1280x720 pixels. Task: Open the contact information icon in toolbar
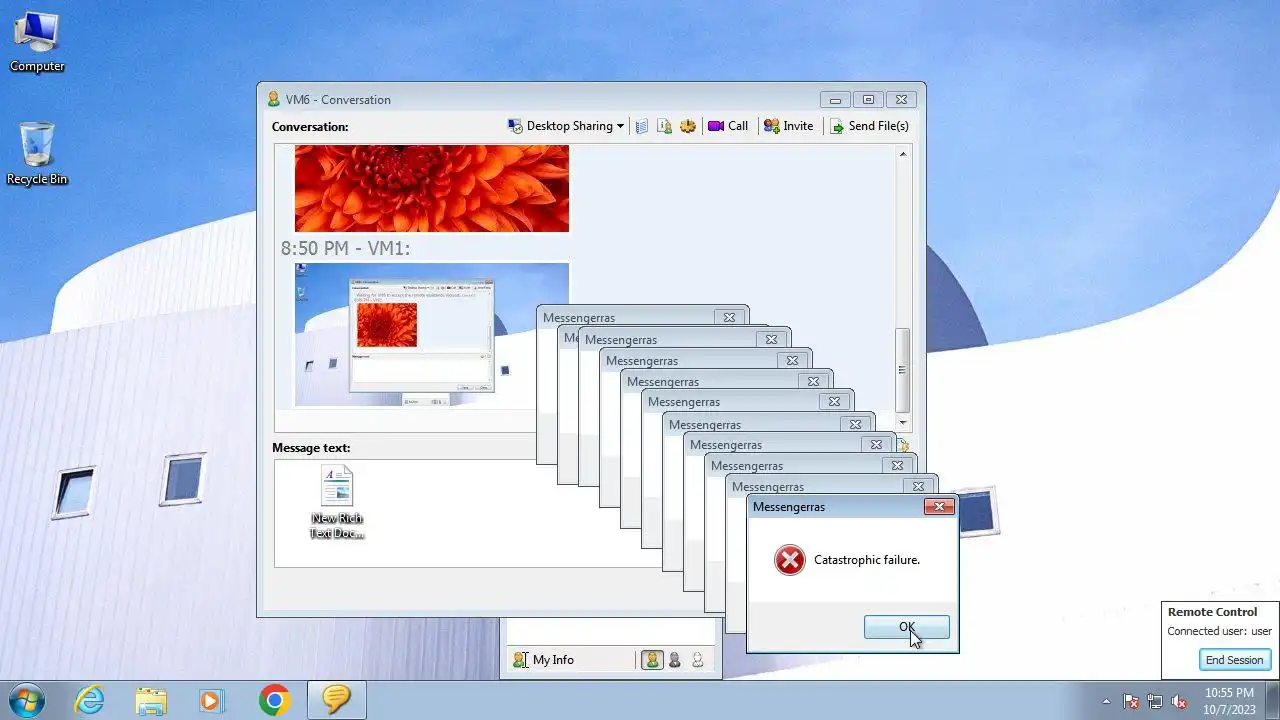tap(664, 126)
